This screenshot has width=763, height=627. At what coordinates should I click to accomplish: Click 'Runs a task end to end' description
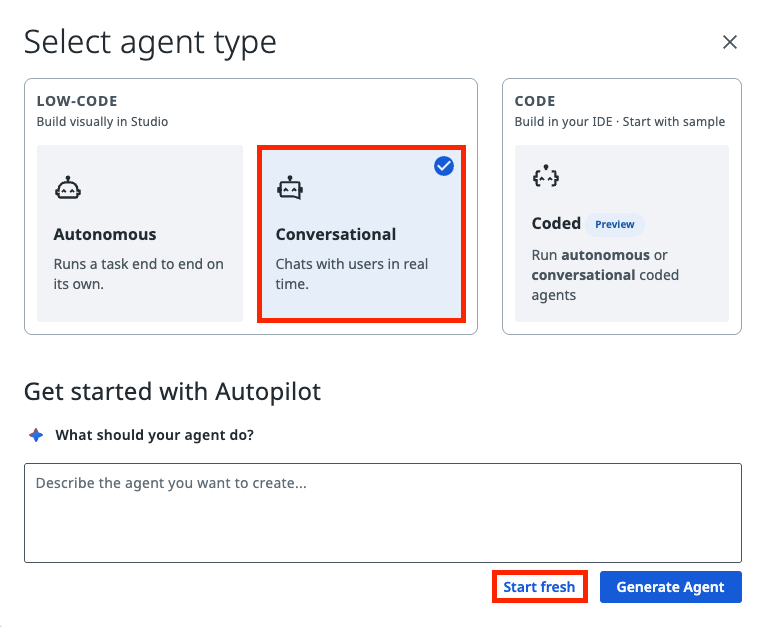coord(139,274)
